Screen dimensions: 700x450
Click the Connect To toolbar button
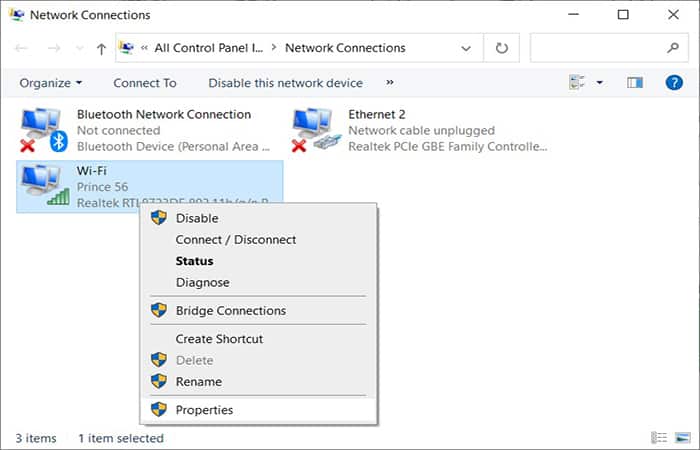145,83
